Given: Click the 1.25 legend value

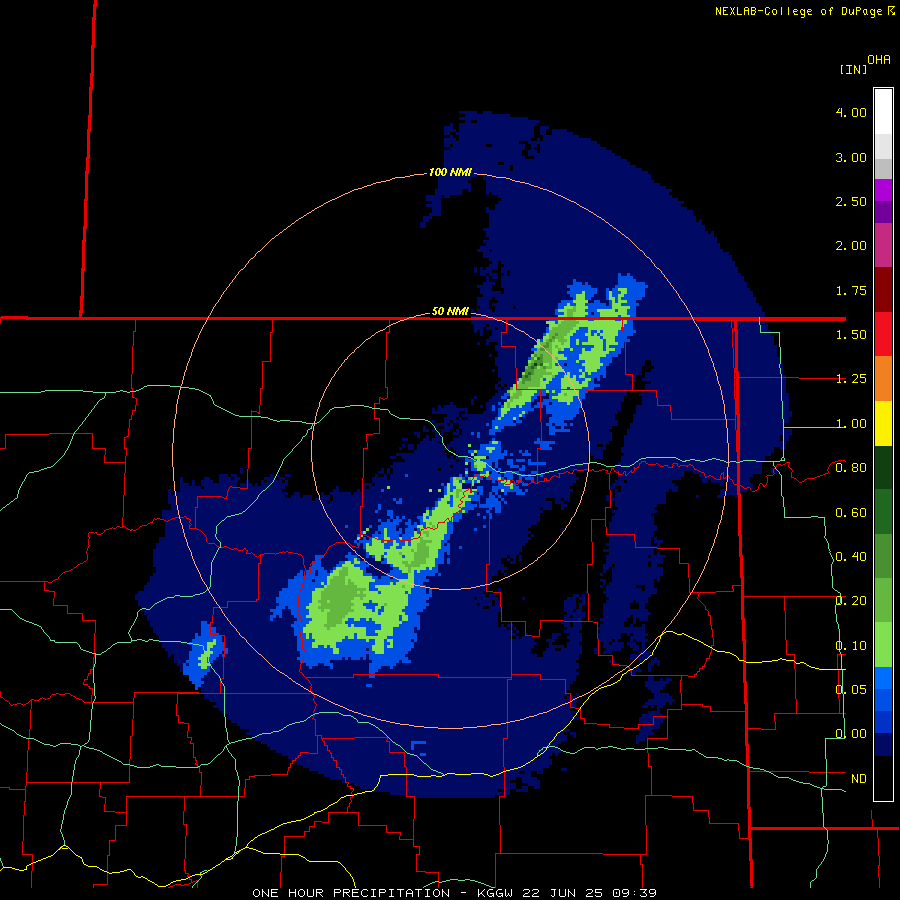Looking at the screenshot, I should tap(851, 379).
